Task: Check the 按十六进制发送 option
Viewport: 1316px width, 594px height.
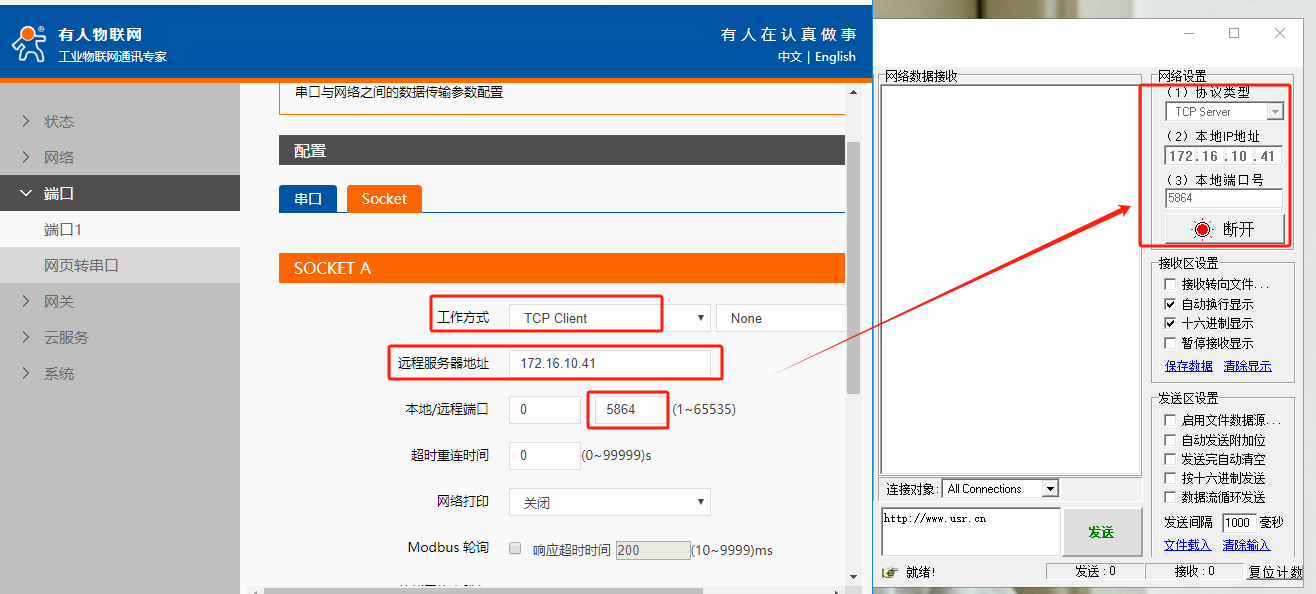Action: (1170, 478)
